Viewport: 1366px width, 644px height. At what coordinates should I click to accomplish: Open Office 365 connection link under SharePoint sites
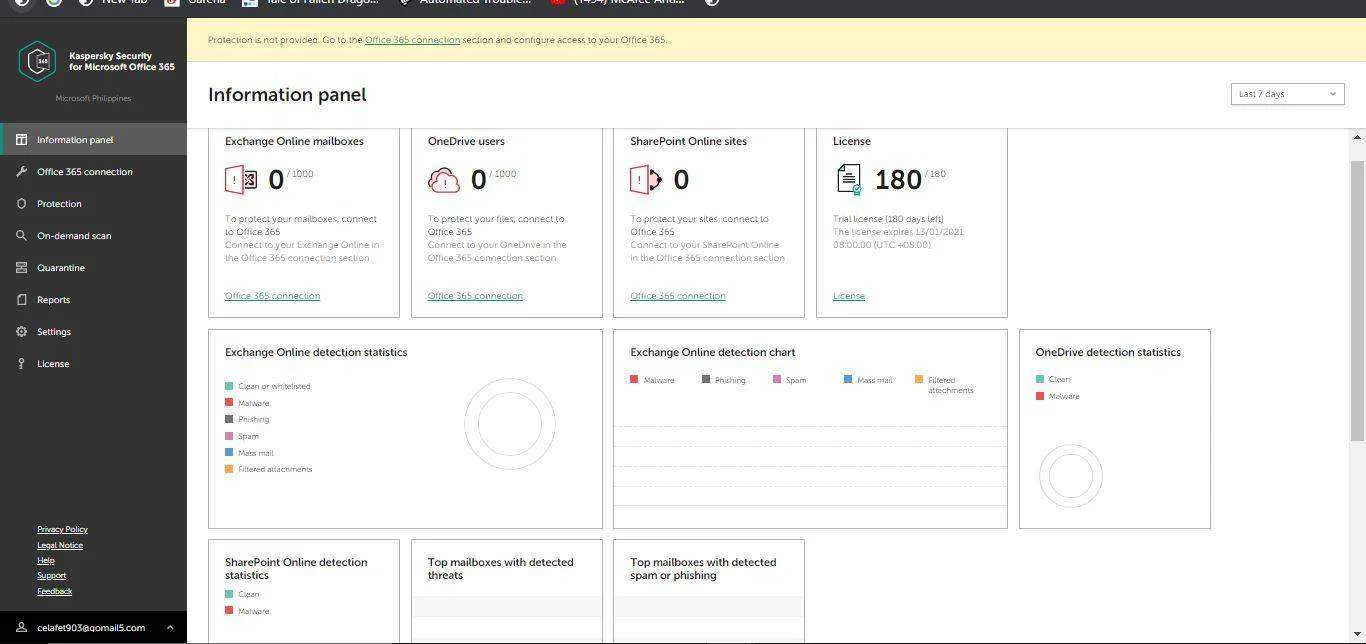[678, 296]
